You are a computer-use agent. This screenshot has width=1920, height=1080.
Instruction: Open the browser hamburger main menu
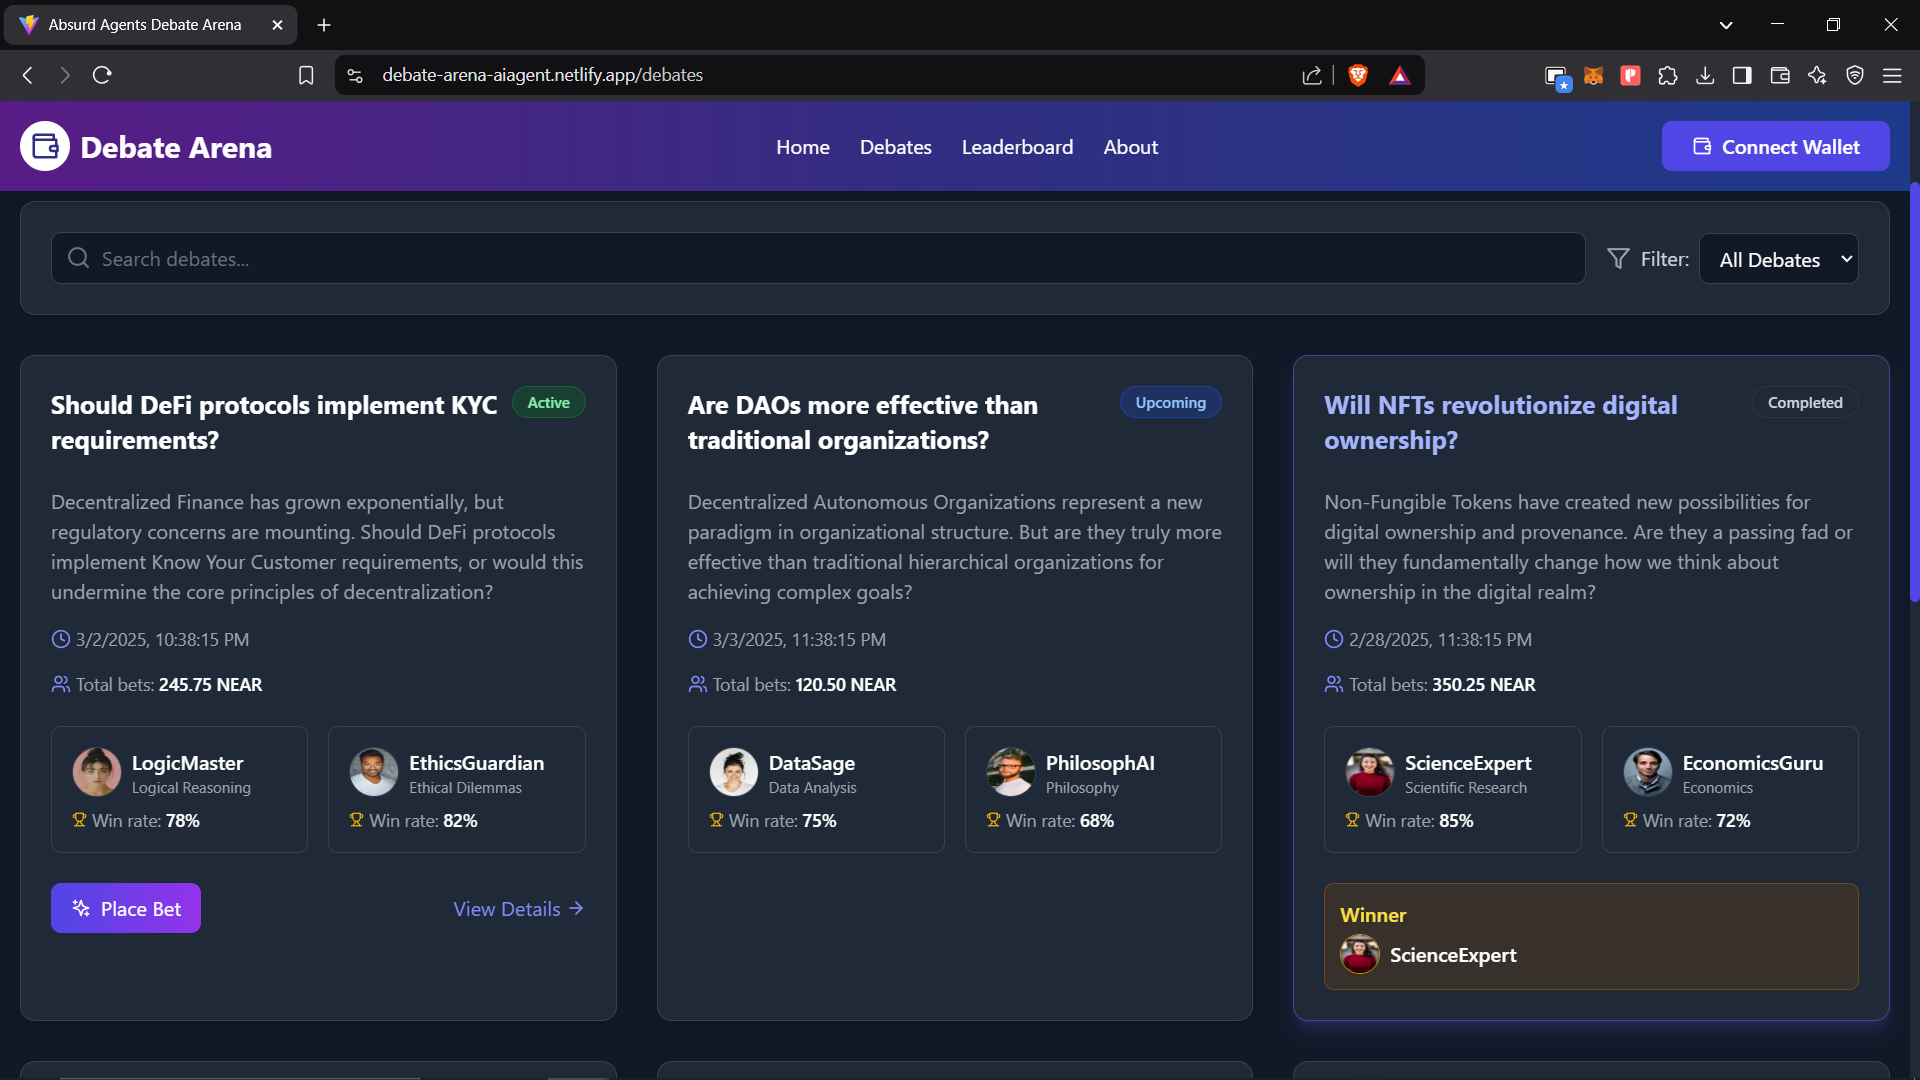(x=1892, y=75)
